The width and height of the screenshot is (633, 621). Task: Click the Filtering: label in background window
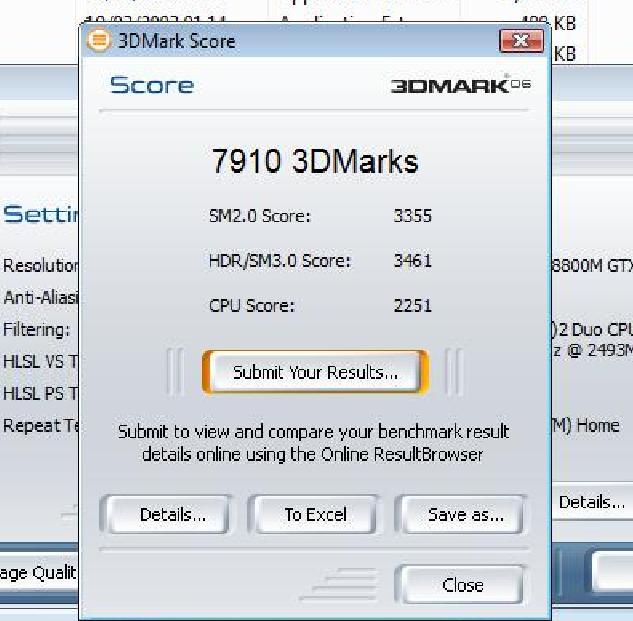(x=36, y=330)
